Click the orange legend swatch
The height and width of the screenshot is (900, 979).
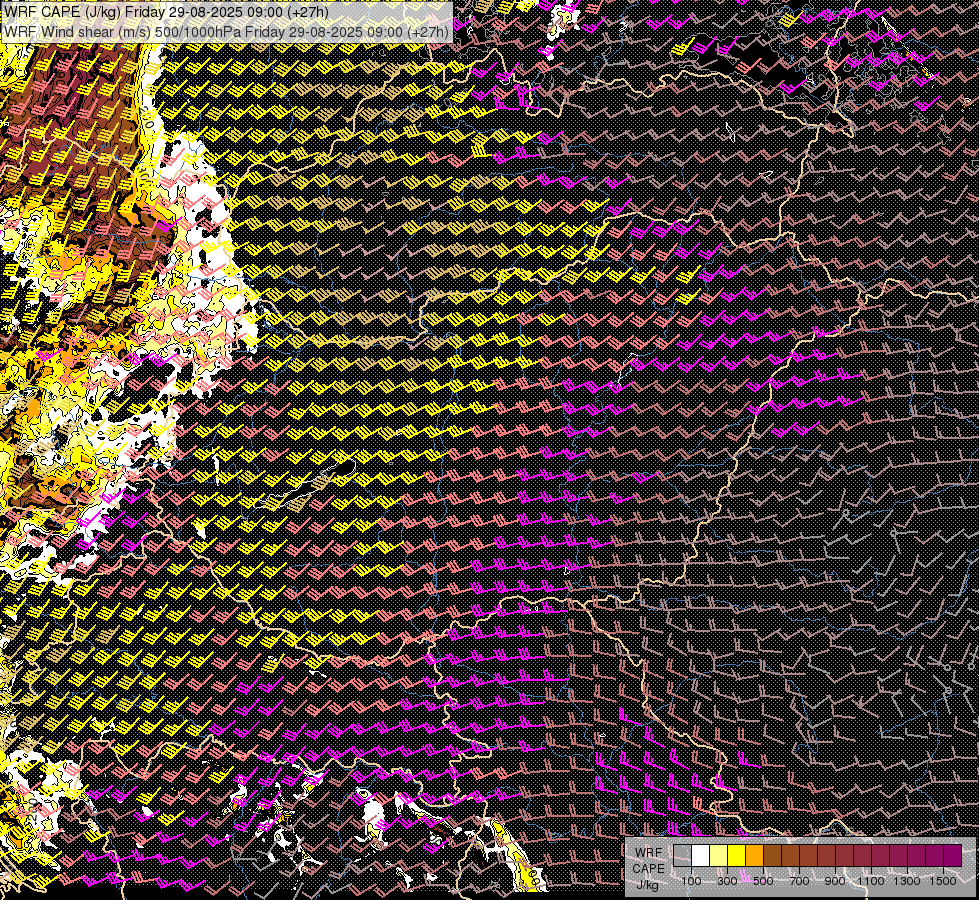(x=754, y=856)
